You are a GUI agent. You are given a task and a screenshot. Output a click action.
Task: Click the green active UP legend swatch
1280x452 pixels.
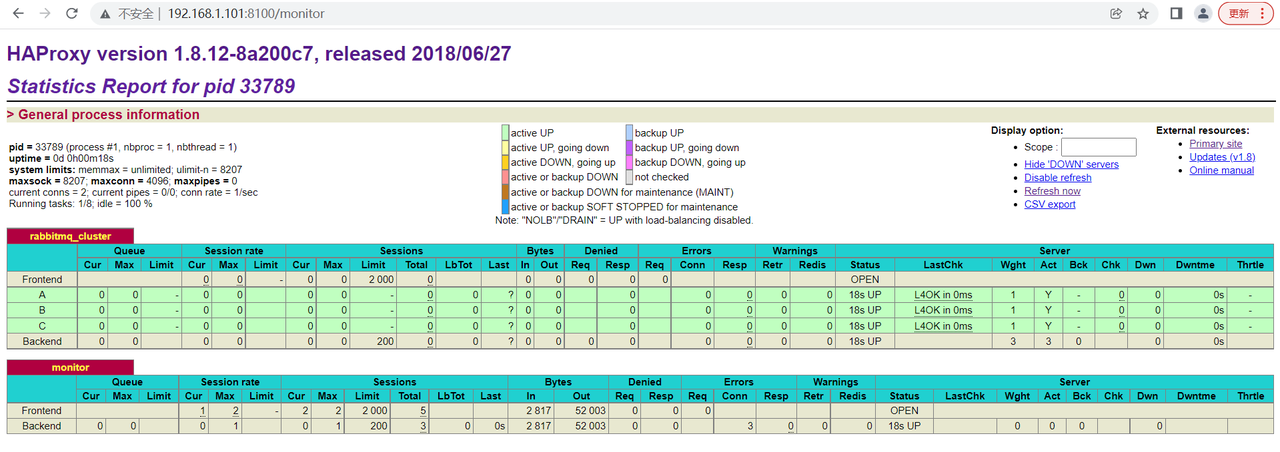505,133
